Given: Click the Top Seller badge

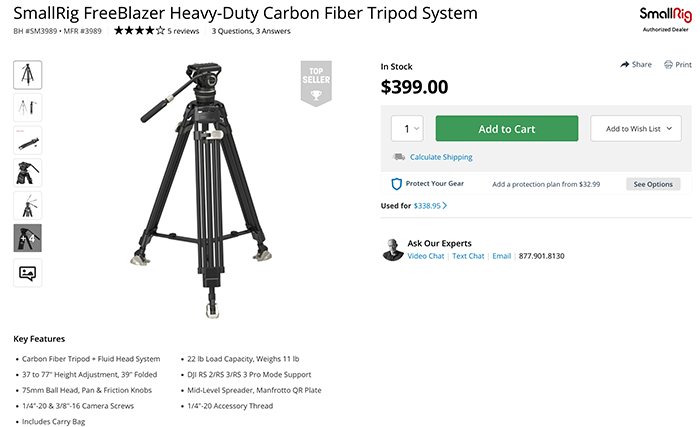Looking at the screenshot, I should point(316,84).
